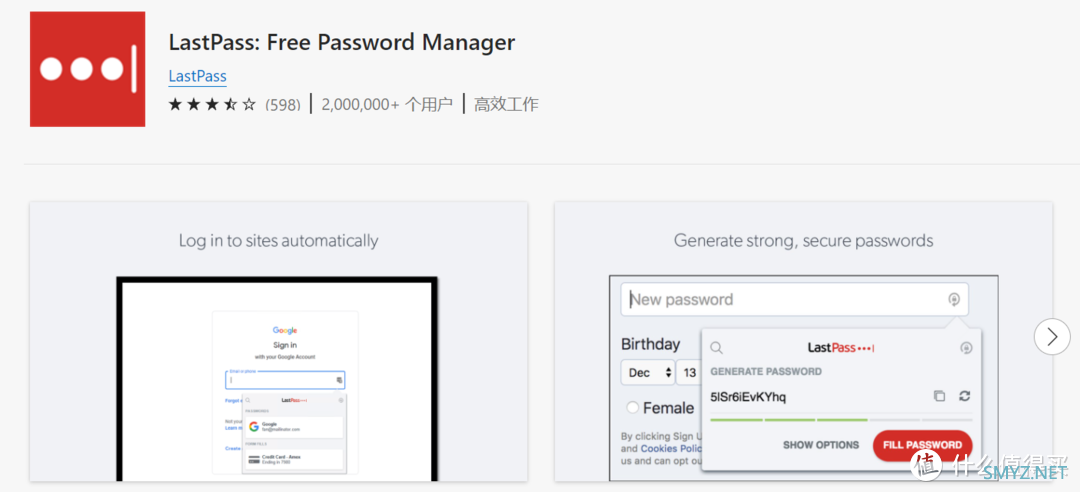
Task: Click the generated password 5lSr6iEvKYhq text
Action: pyautogui.click(x=748, y=397)
